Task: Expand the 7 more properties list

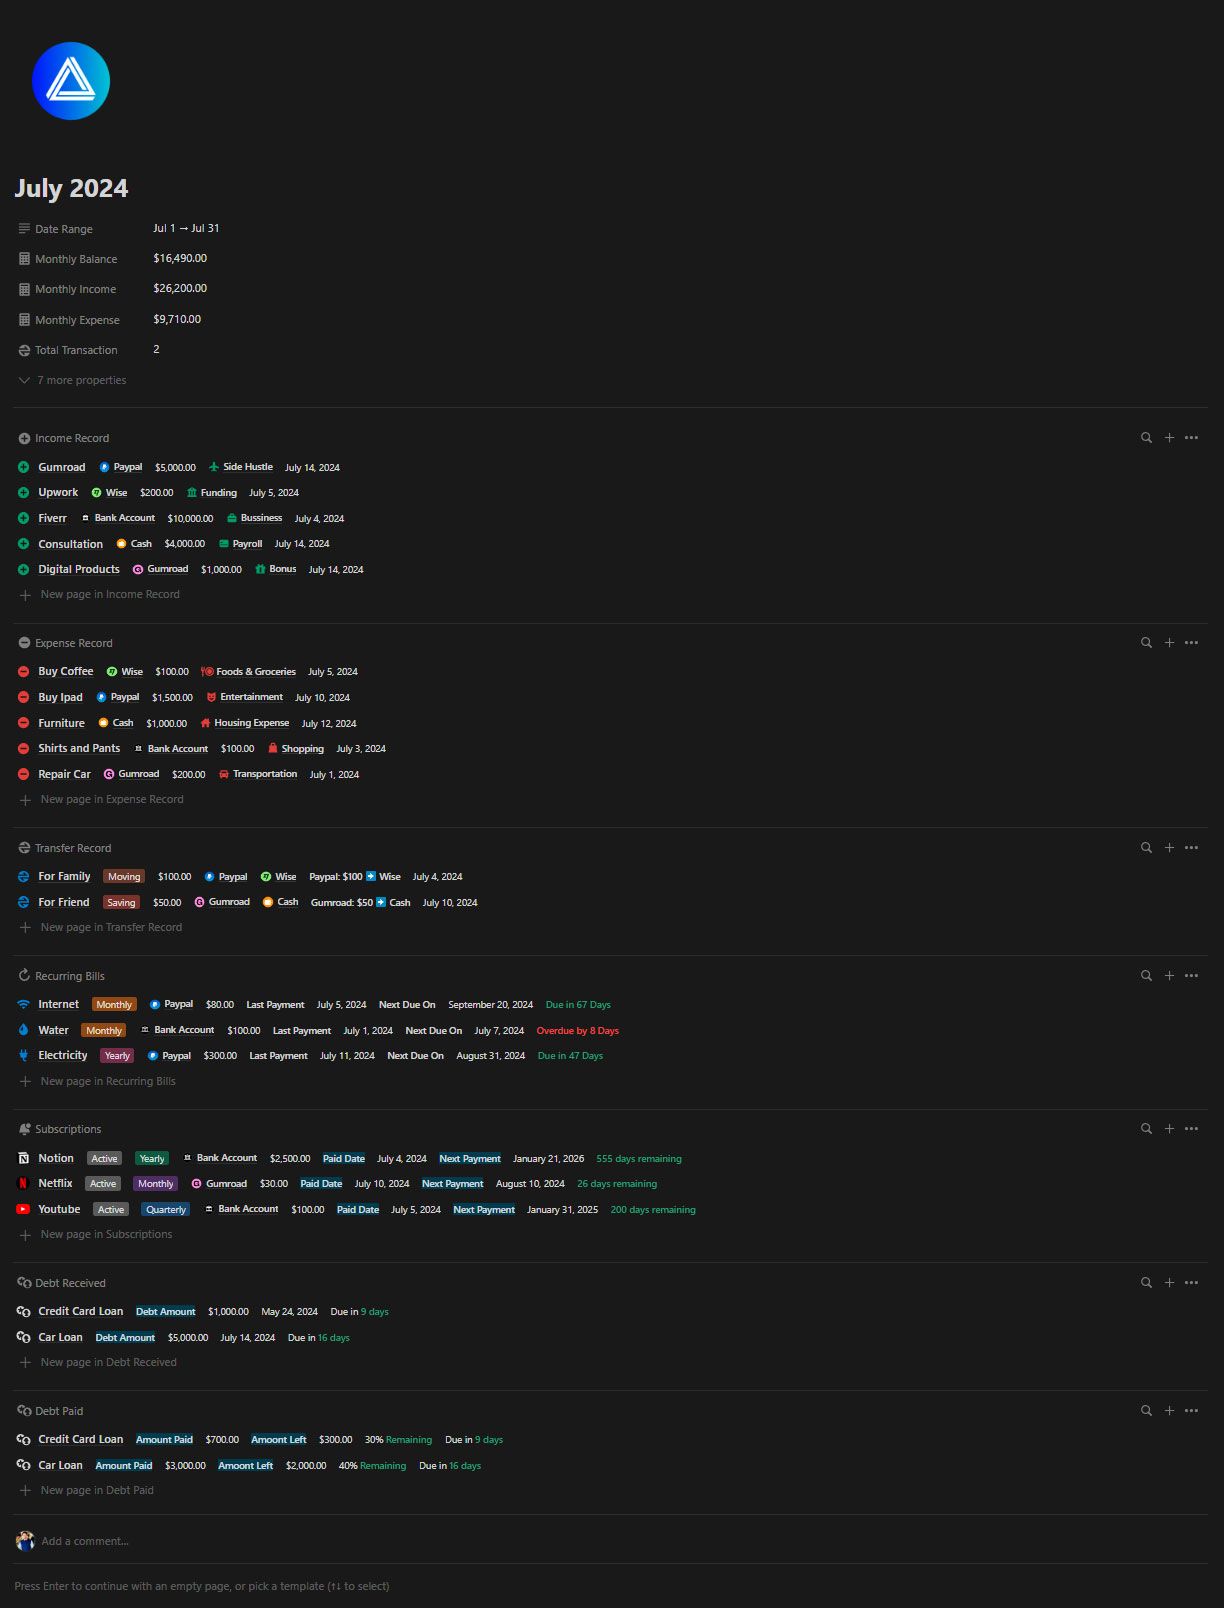Action: point(72,380)
